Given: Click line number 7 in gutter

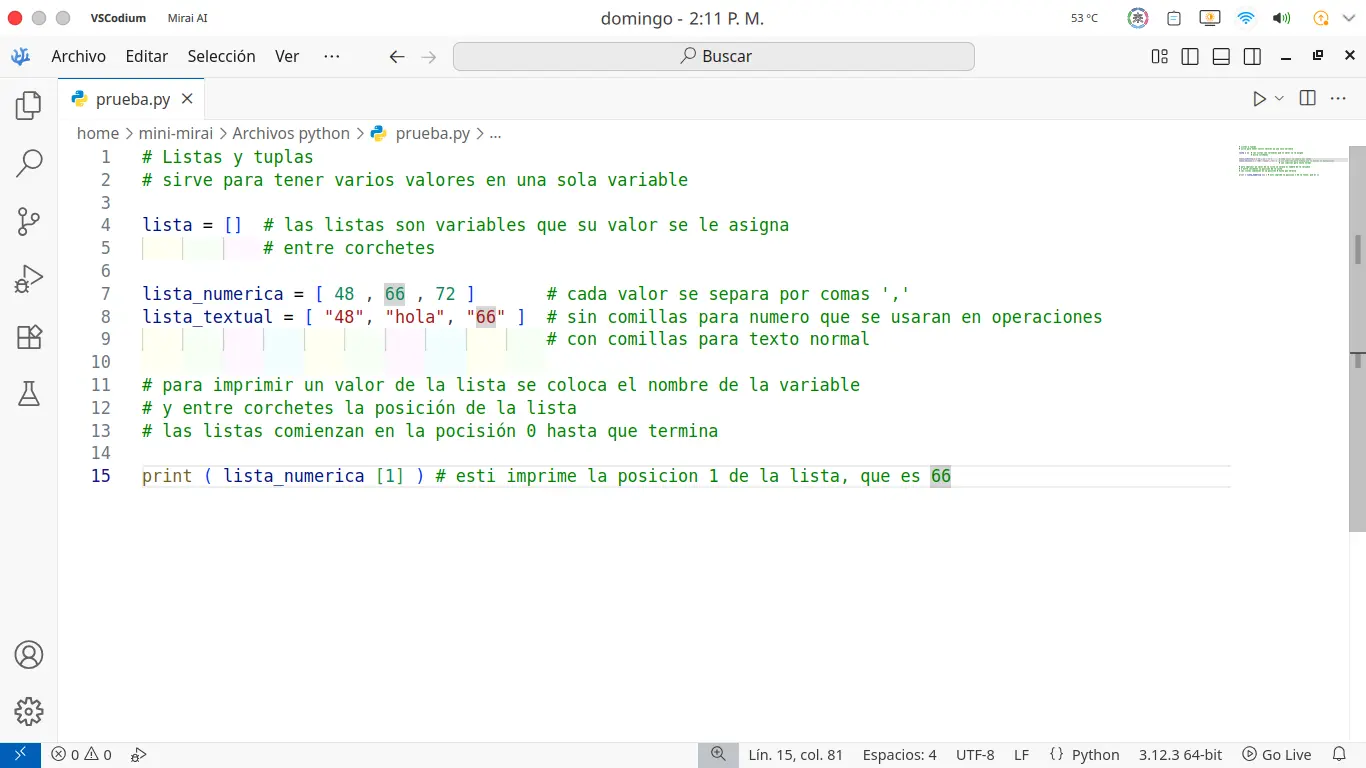Looking at the screenshot, I should coord(106,294).
